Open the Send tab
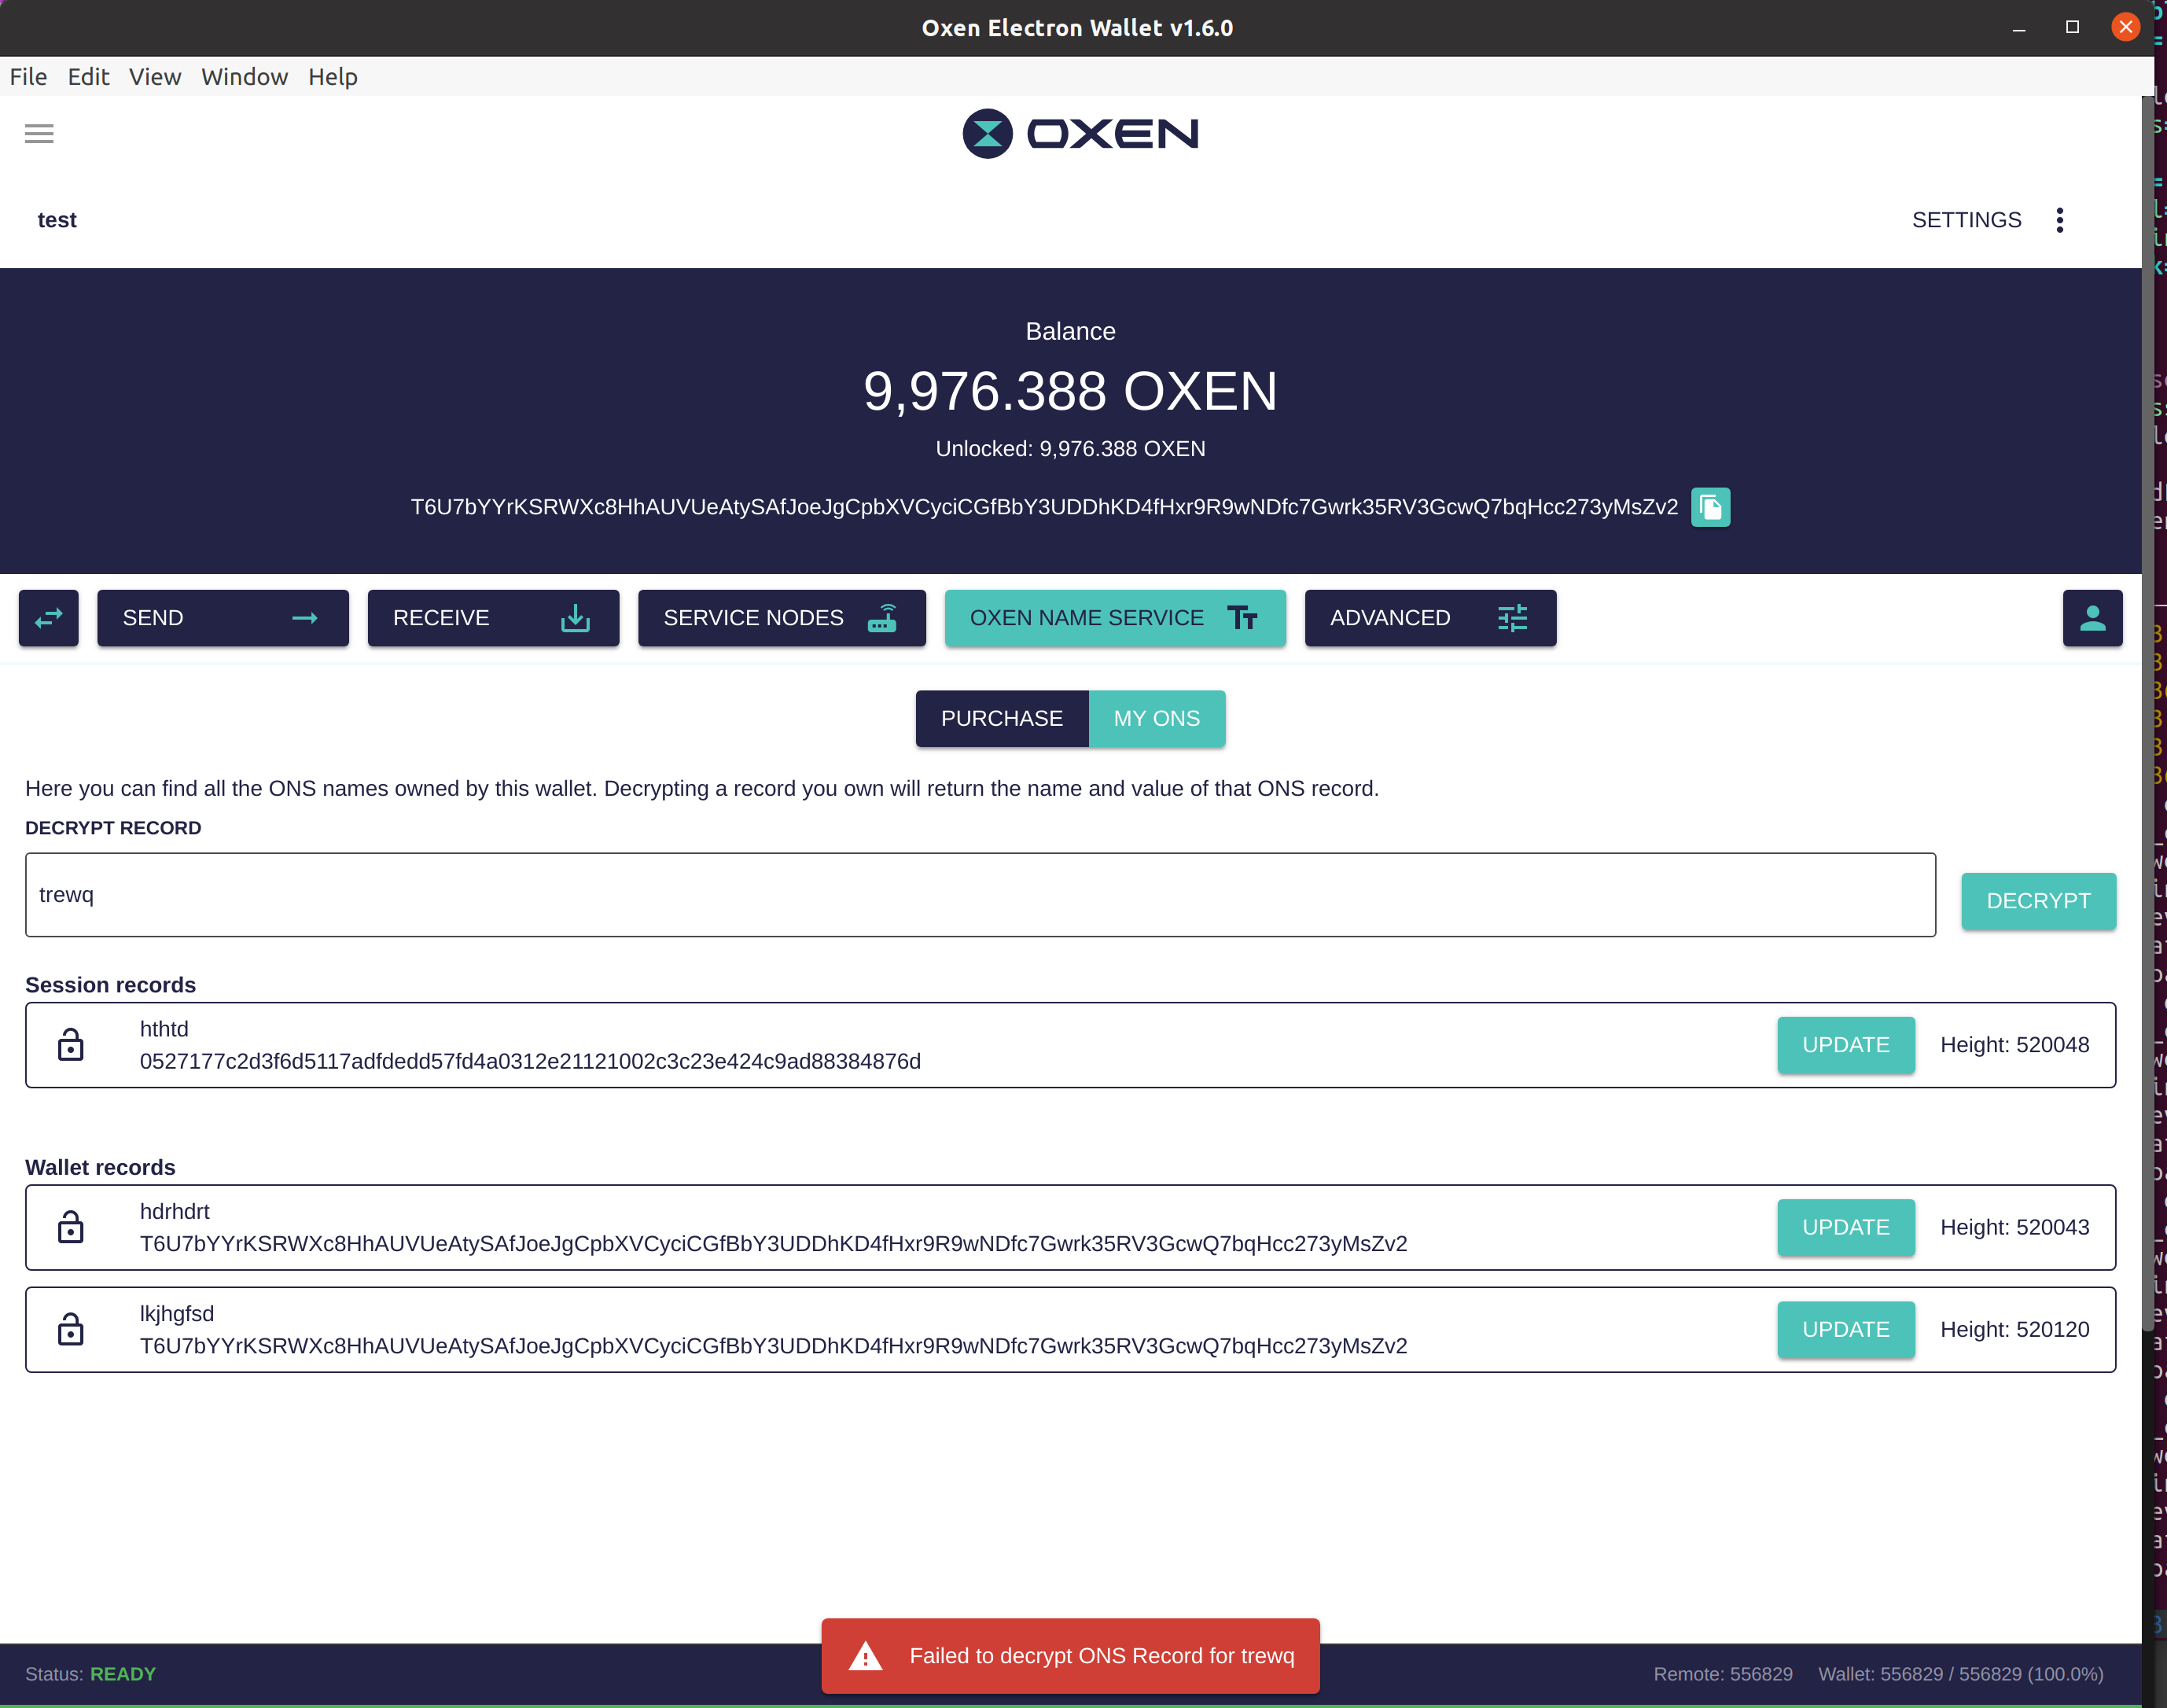Screen dimensions: 2167x1708 point(222,618)
